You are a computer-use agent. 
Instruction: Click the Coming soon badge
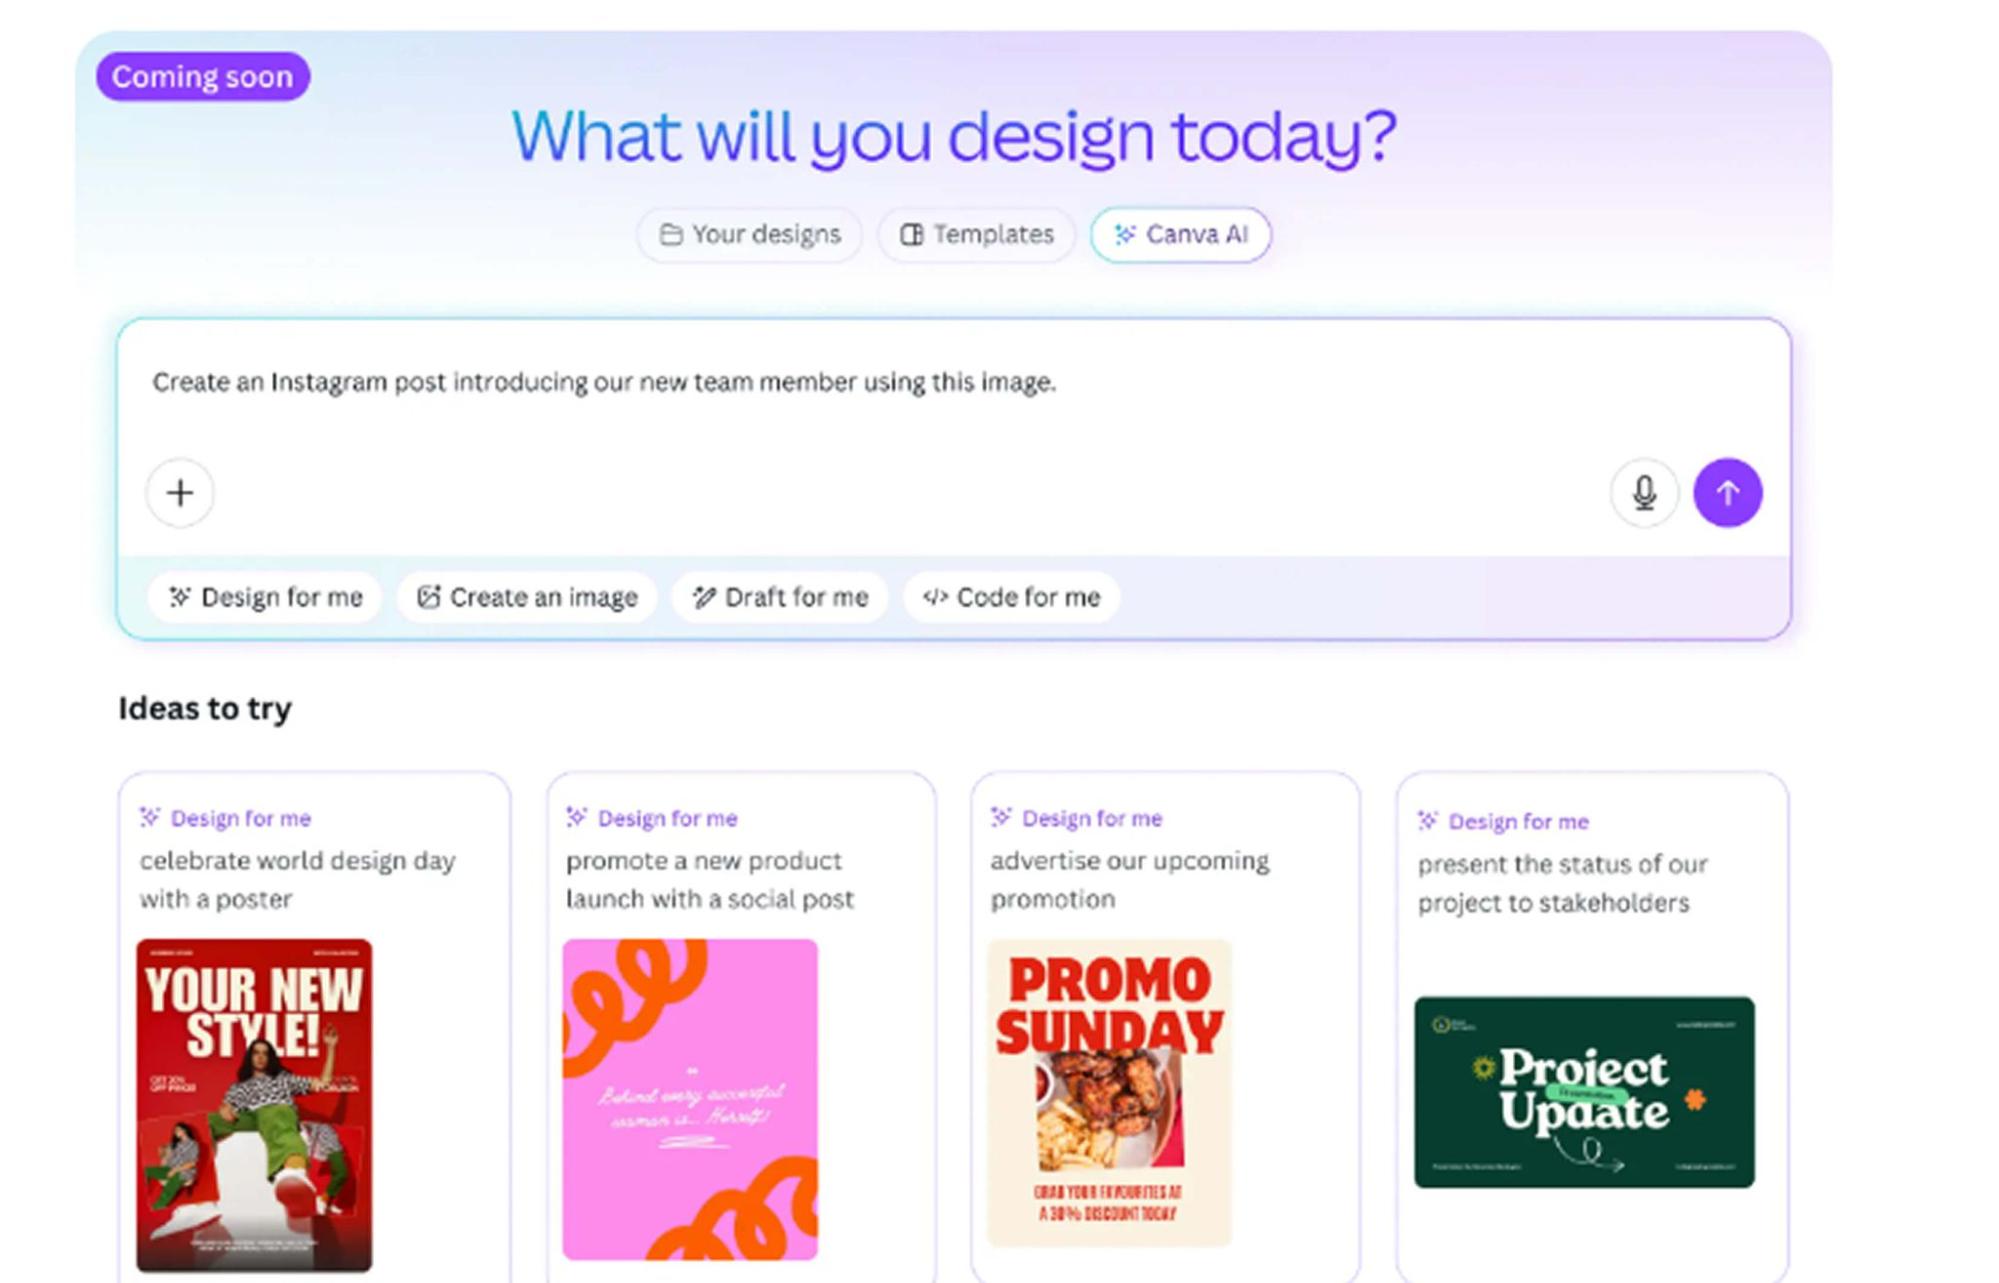pyautogui.click(x=203, y=77)
